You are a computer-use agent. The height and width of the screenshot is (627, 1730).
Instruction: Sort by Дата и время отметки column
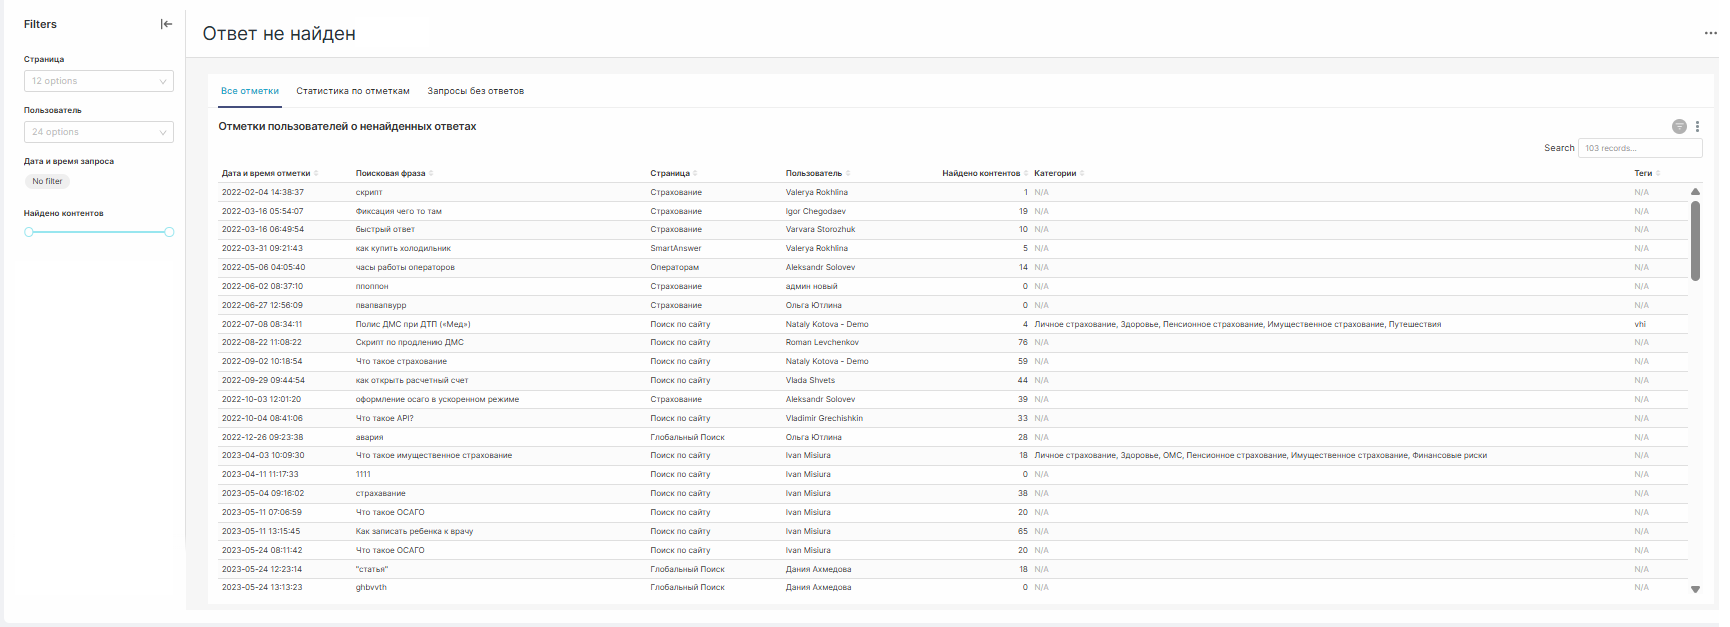tap(266, 173)
